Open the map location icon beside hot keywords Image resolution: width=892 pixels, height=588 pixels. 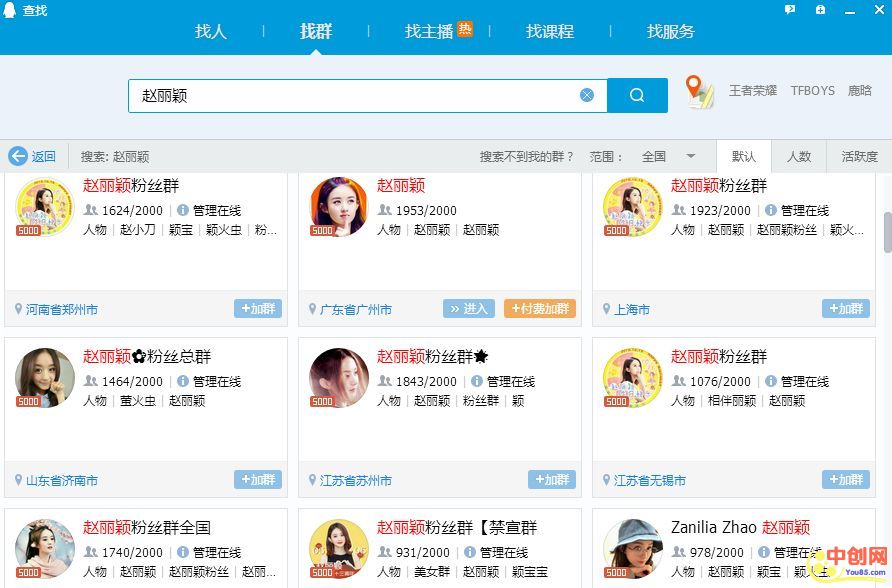700,92
